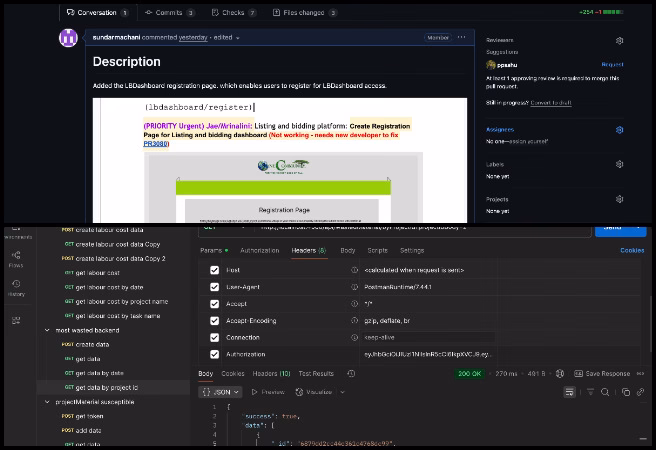The image size is (656, 450).
Task: Uncheck the User-Agent header checkbox
Action: (x=215, y=287)
